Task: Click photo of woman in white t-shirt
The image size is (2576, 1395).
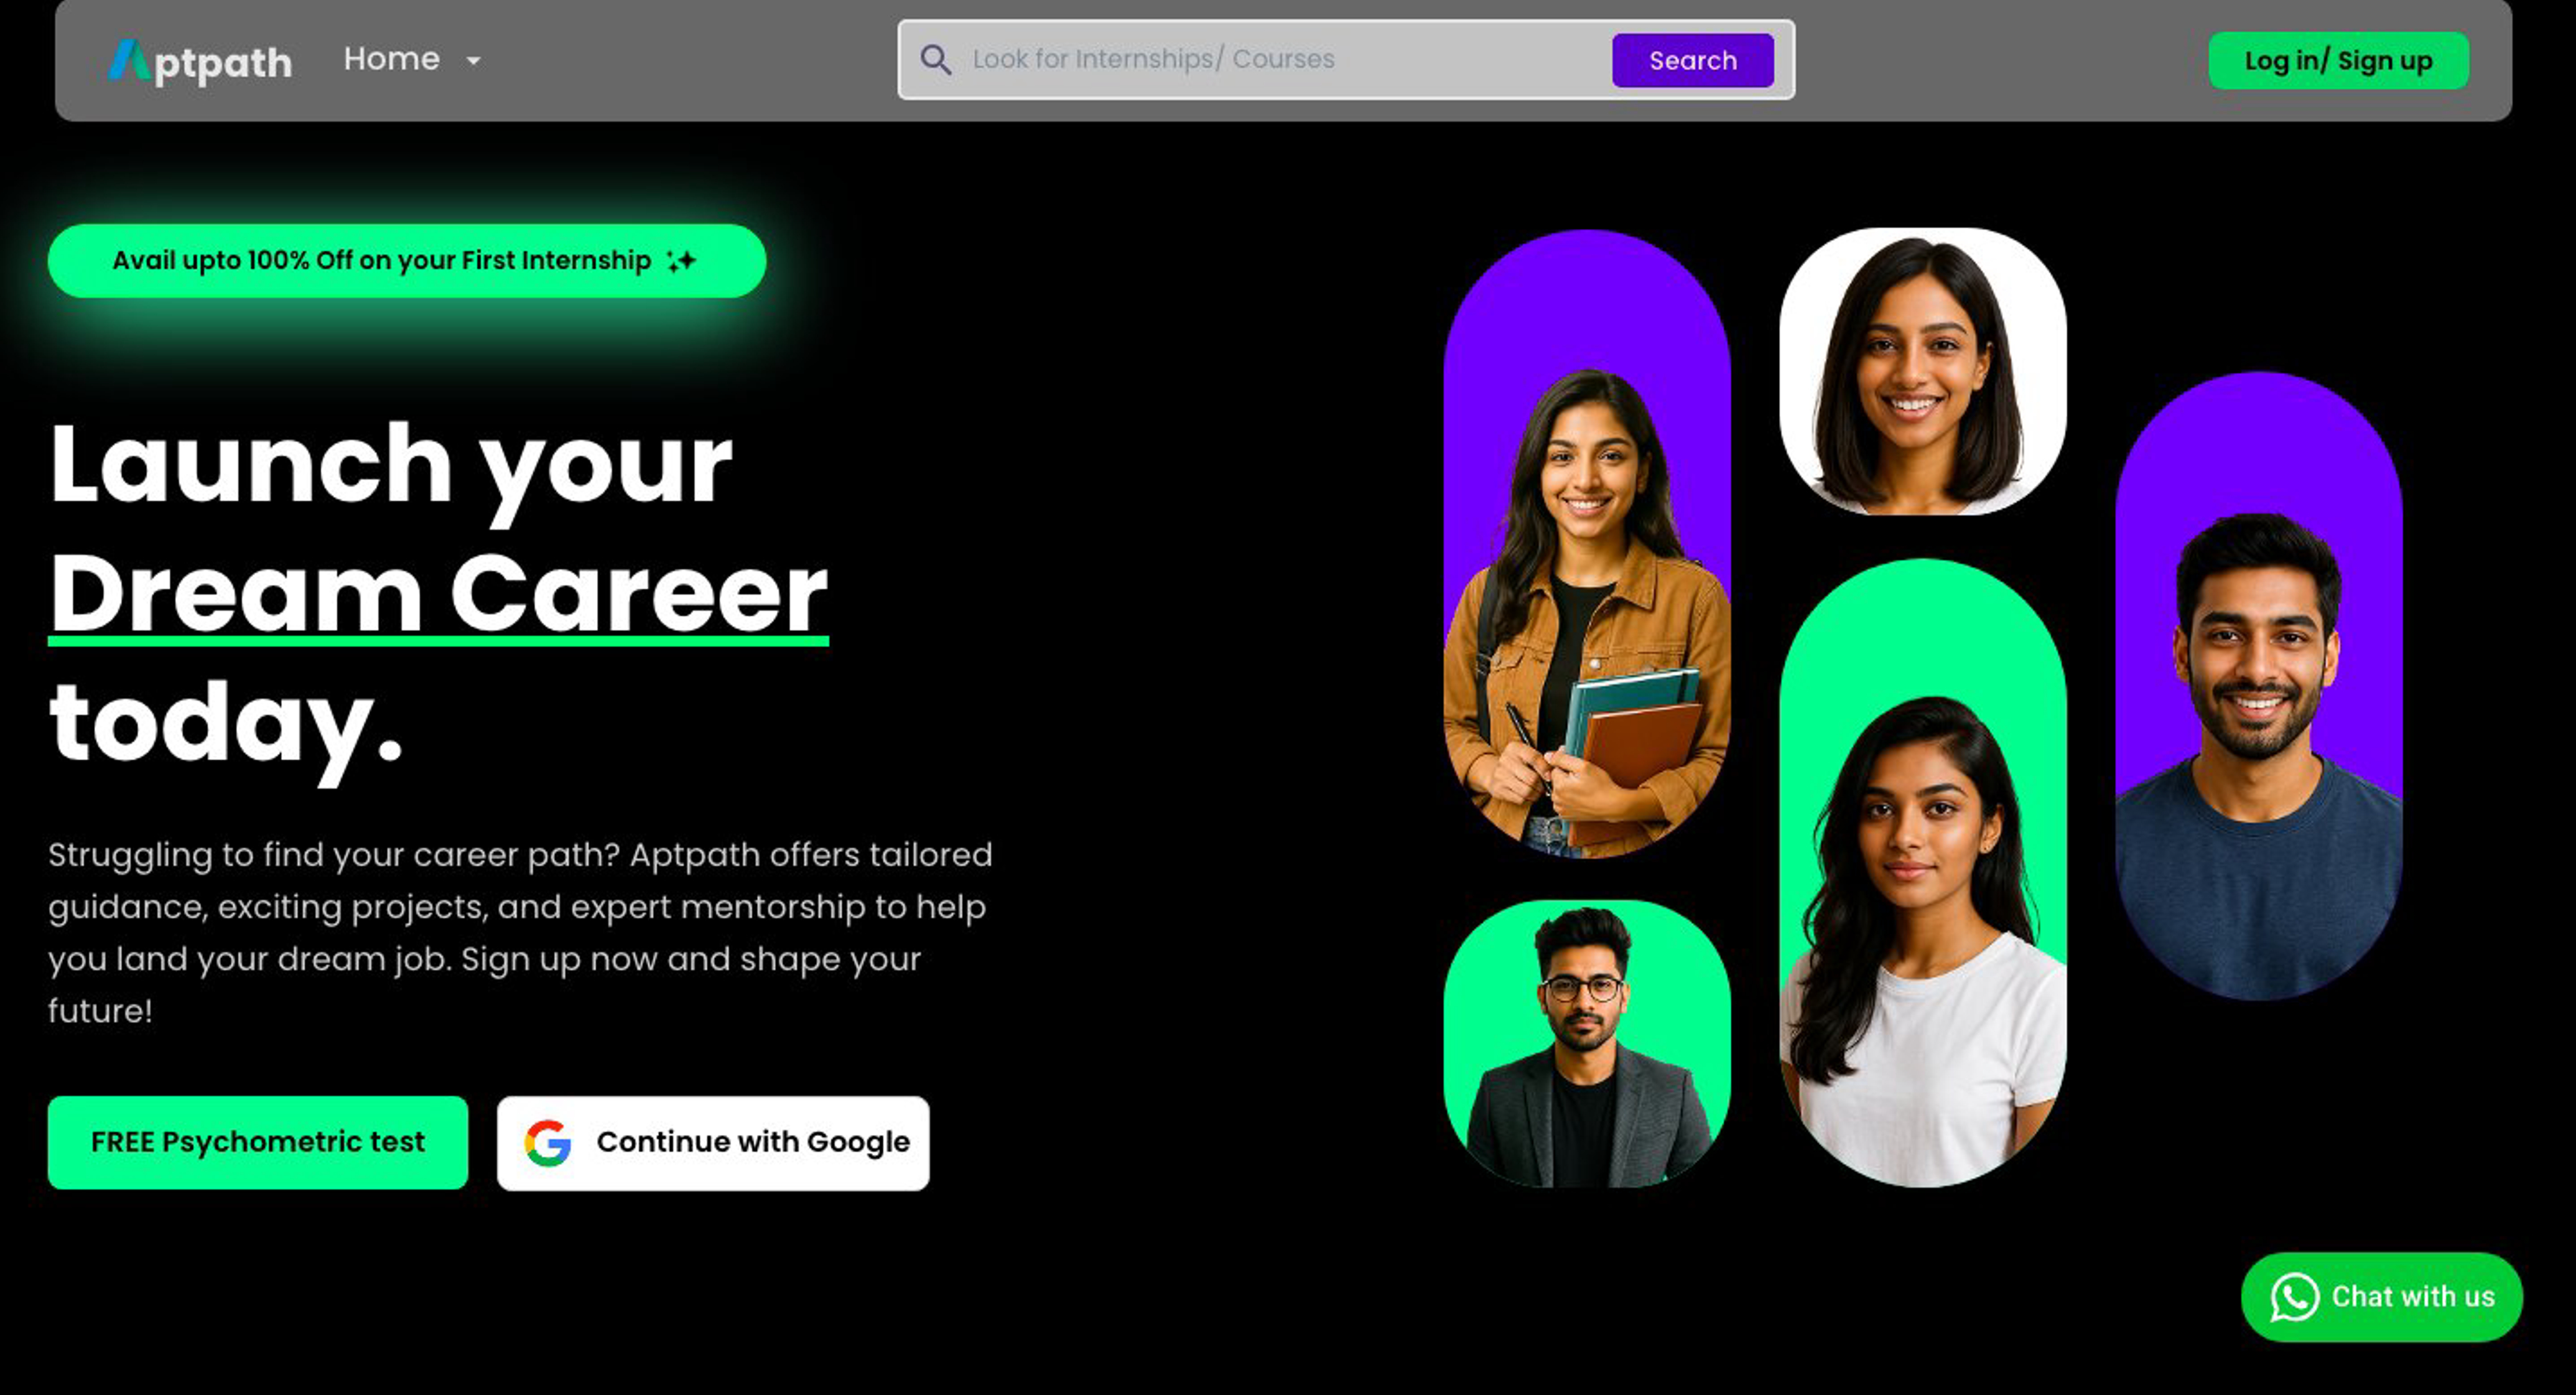Action: click(1922, 872)
